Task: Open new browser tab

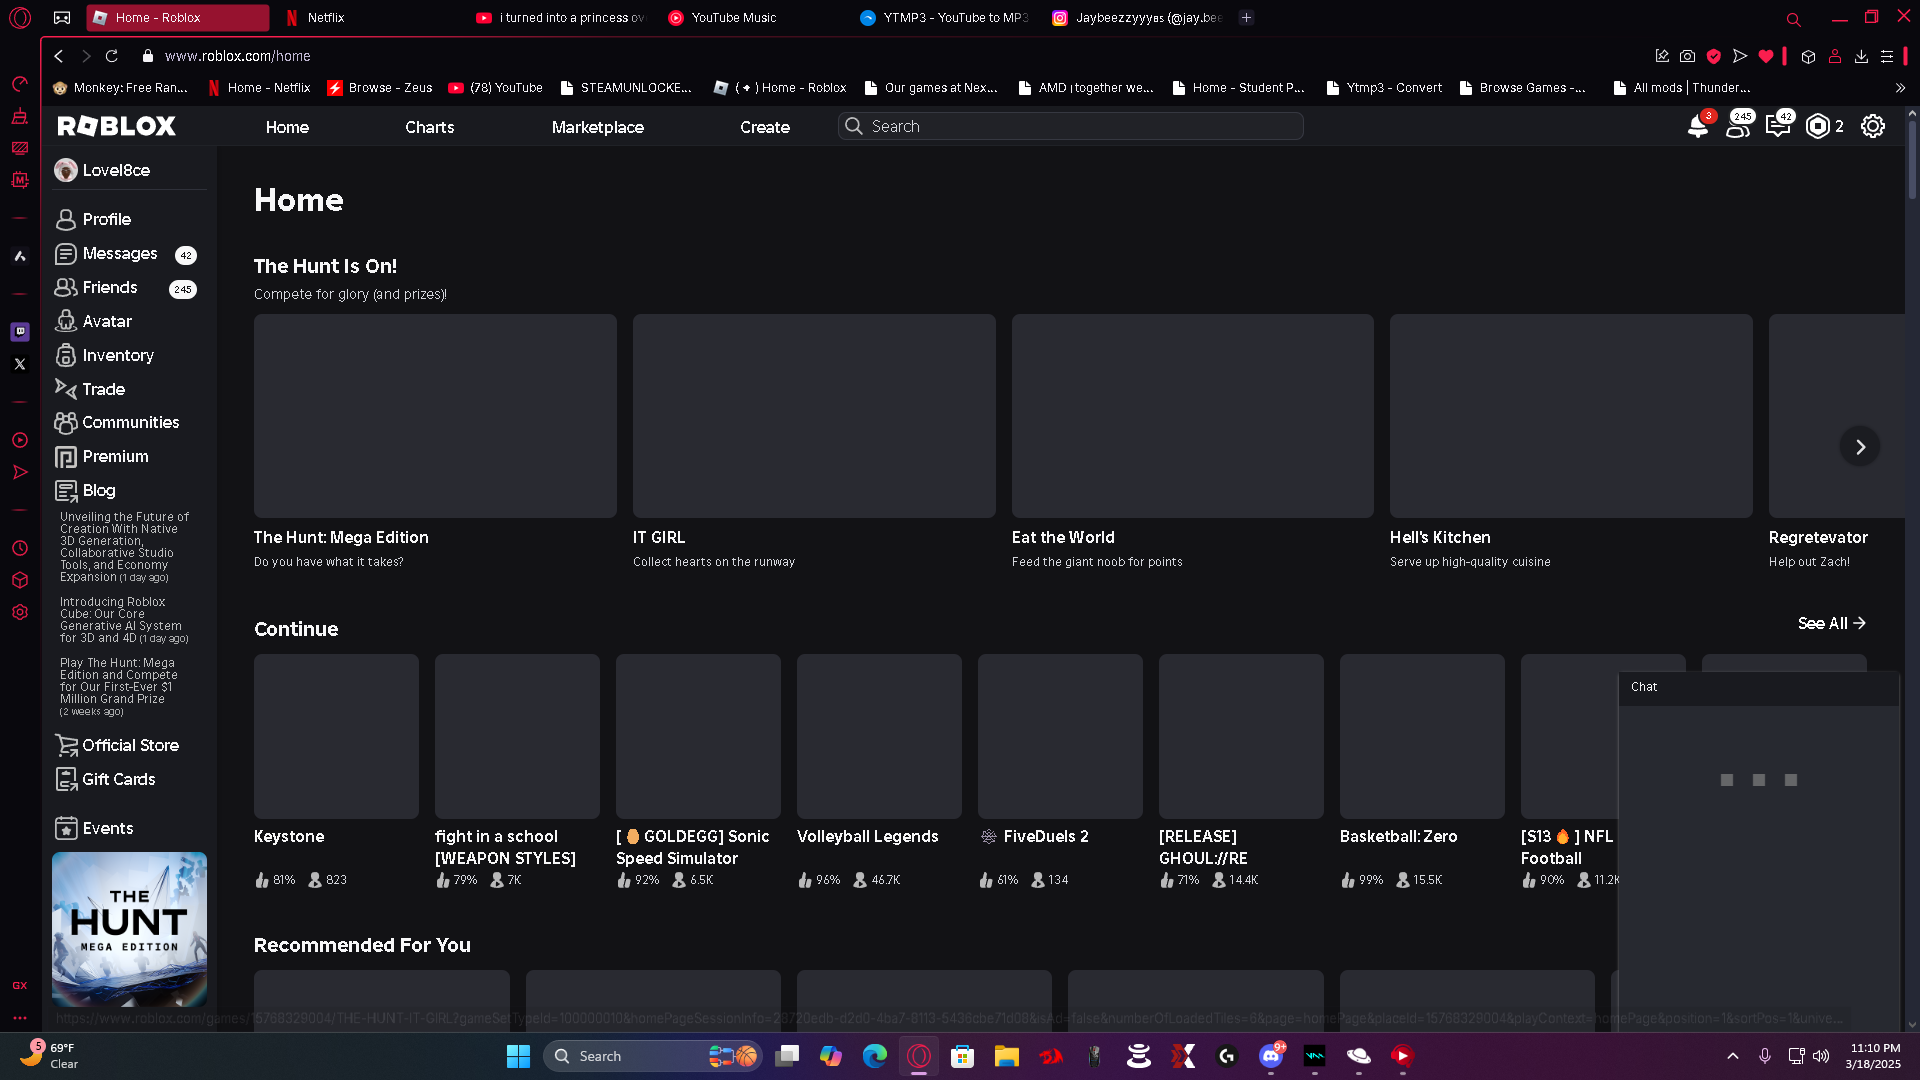Action: 1246,17
